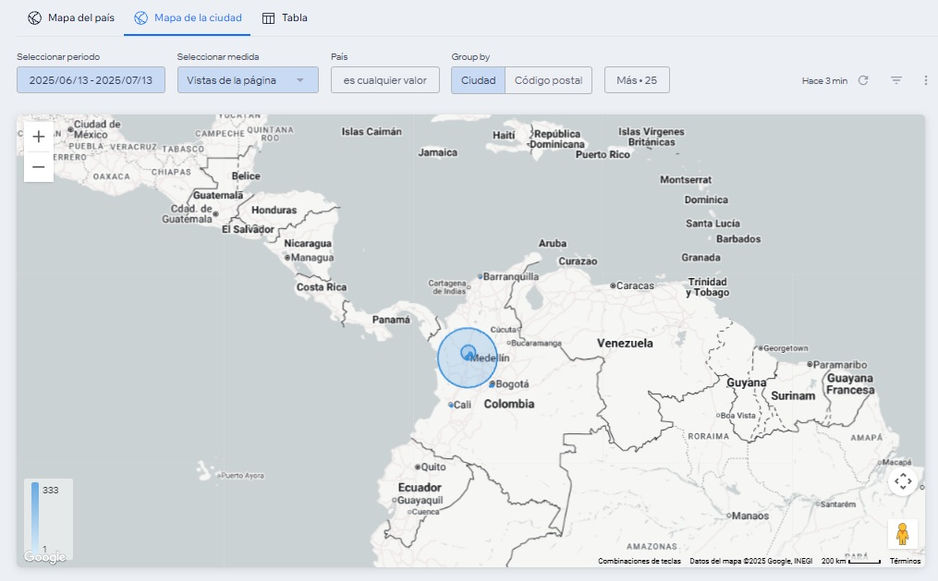Click the table grid icon beside Tabla
This screenshot has width=938, height=581.
tap(269, 19)
